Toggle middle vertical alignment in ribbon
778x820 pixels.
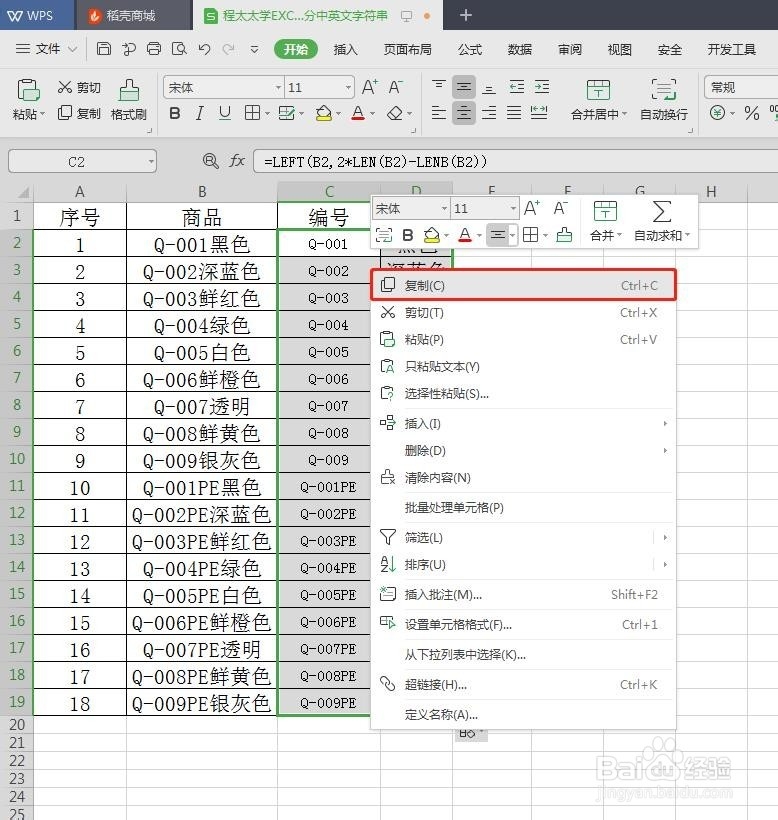click(463, 87)
